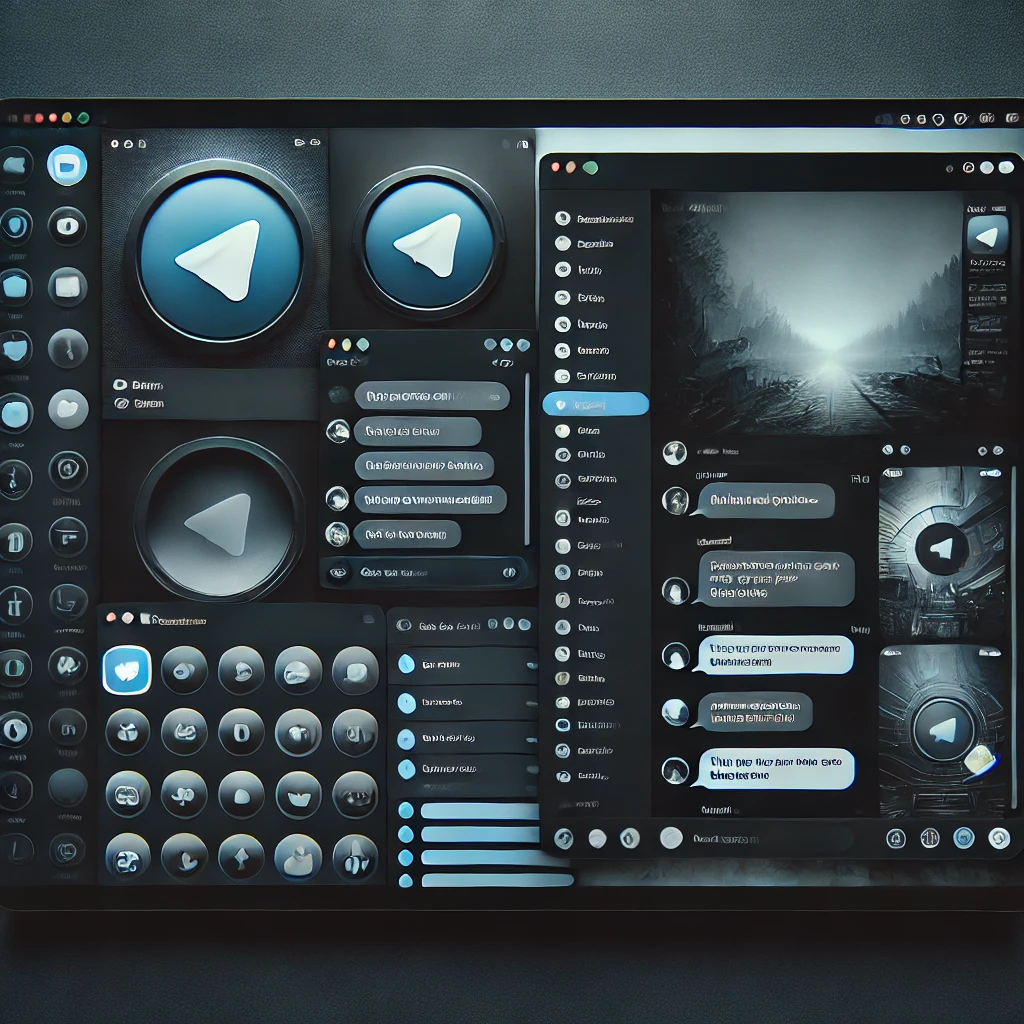Click the blue-filled icon in main window's bottom toolbar
Viewport: 1024px width, 1024px height.
click(x=963, y=837)
